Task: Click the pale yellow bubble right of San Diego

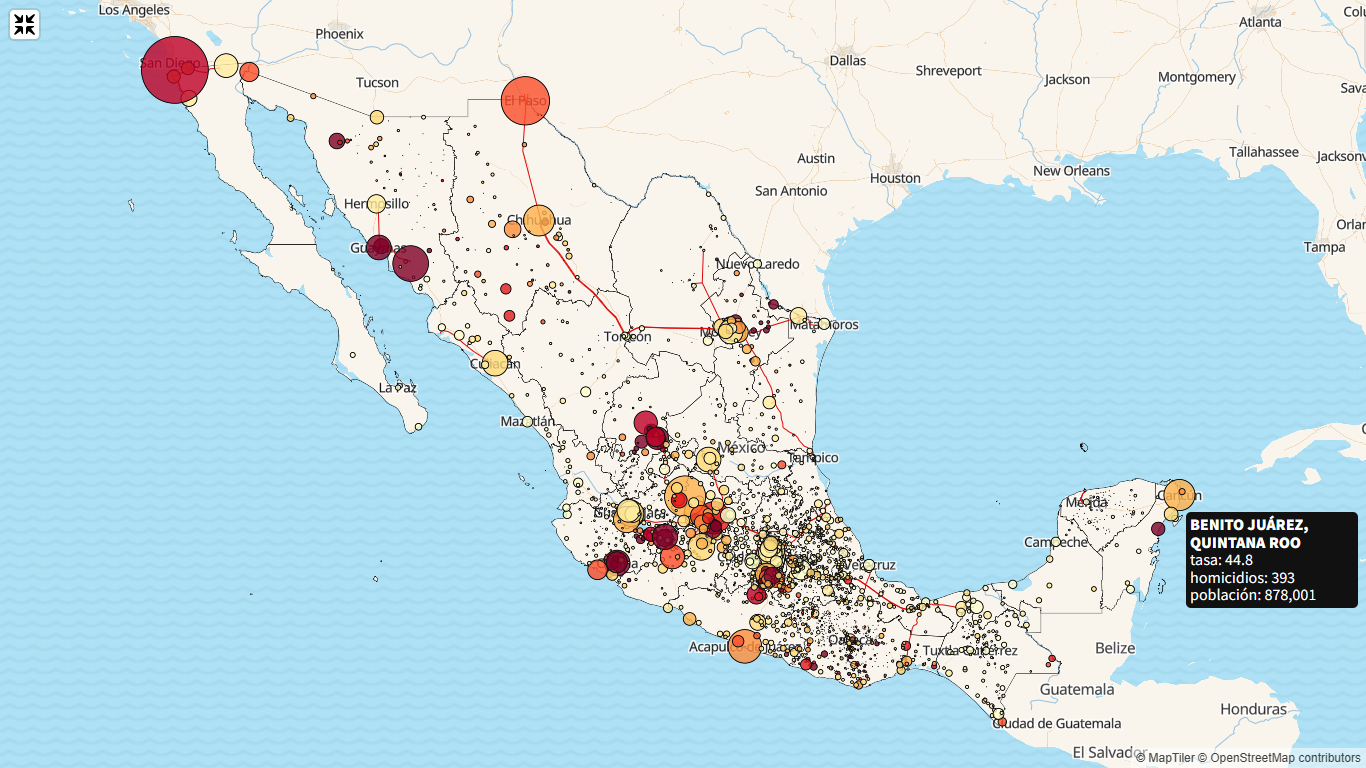Action: pos(226,66)
